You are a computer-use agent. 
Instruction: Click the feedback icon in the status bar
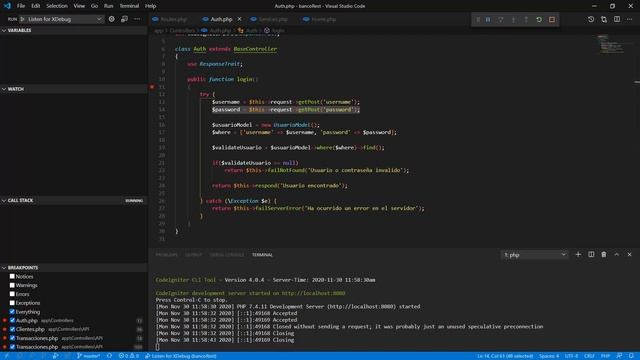point(619,356)
